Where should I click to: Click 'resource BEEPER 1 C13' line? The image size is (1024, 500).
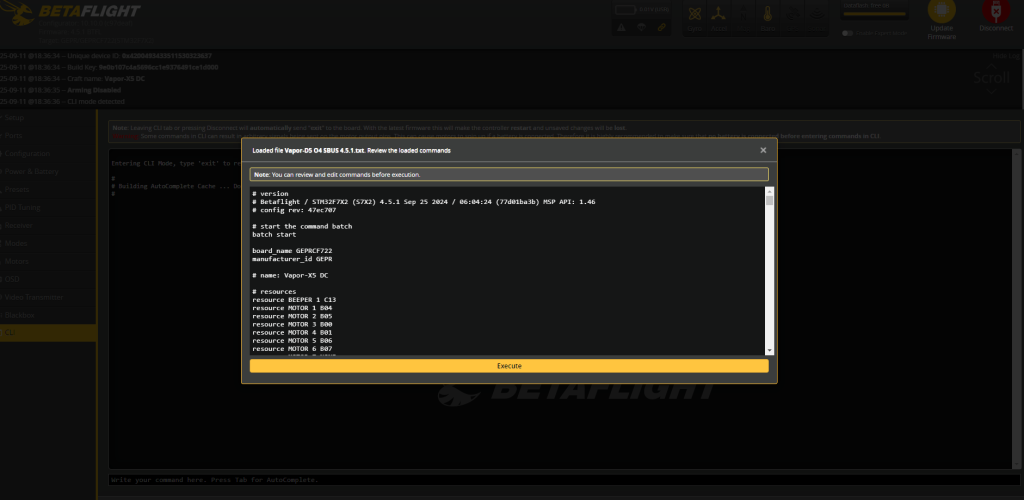pyautogui.click(x=294, y=300)
